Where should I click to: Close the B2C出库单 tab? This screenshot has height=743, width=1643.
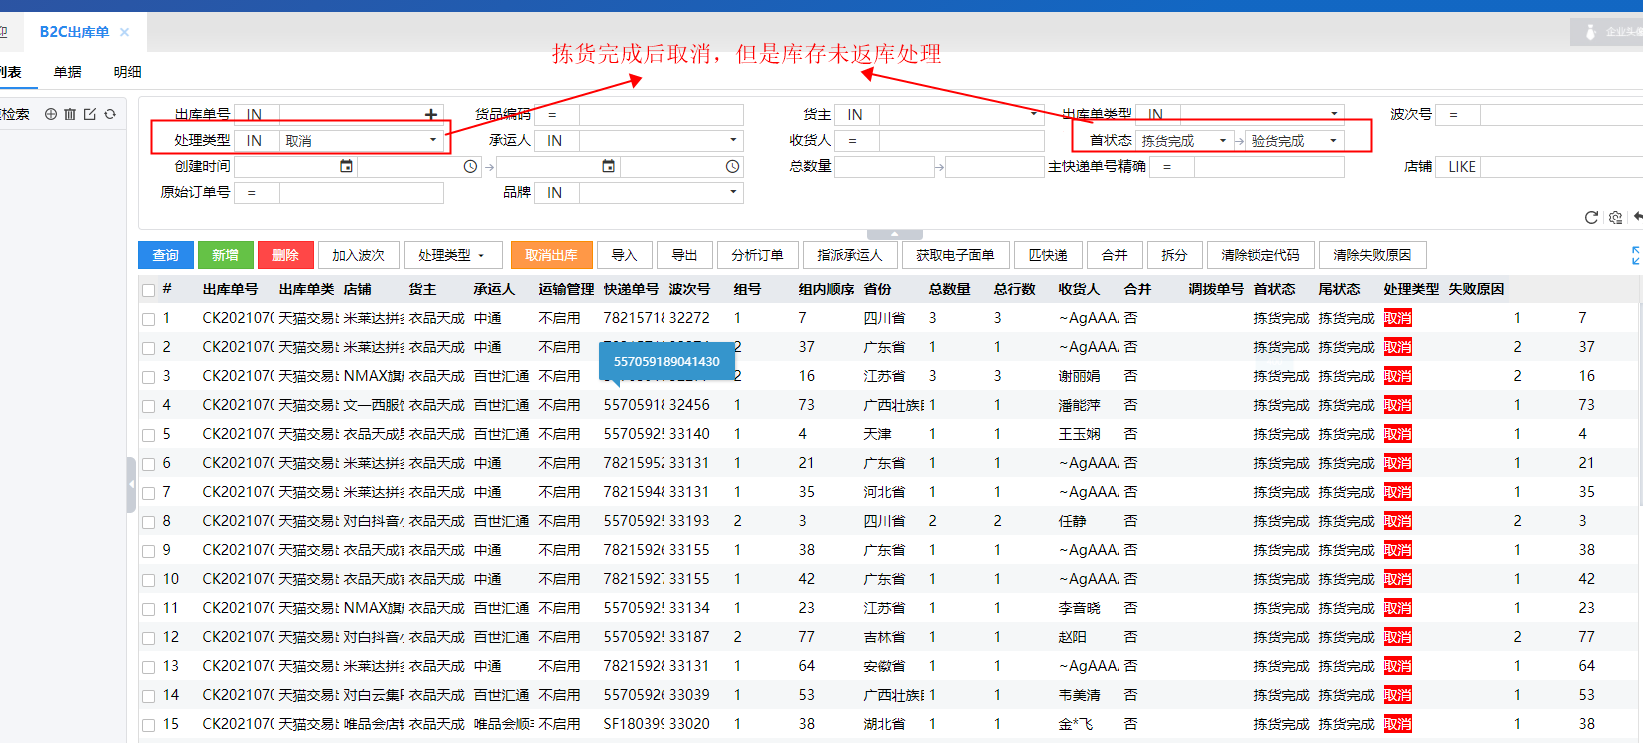coord(125,32)
